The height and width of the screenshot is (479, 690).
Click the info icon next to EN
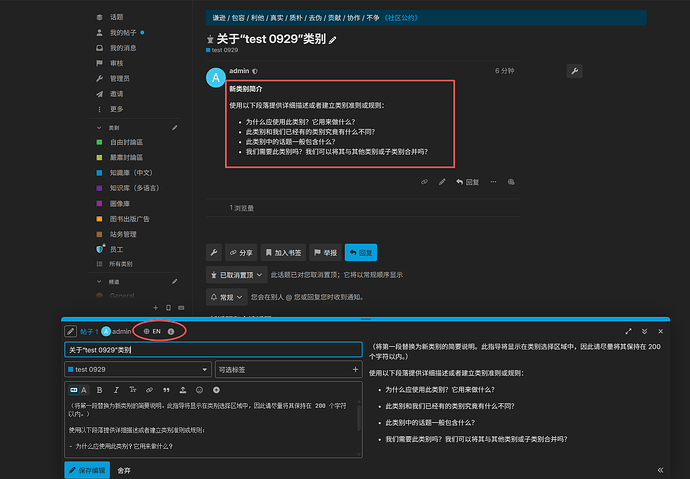(171, 332)
